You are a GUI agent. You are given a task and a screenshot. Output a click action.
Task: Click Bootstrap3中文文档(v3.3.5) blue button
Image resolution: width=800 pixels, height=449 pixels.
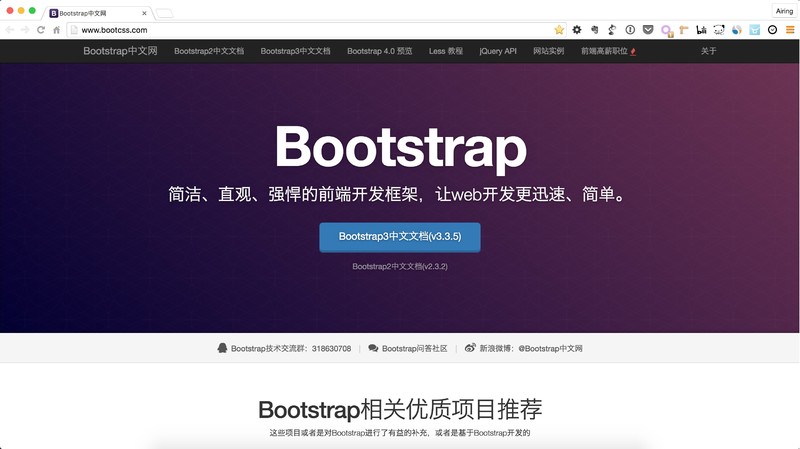[x=399, y=237]
